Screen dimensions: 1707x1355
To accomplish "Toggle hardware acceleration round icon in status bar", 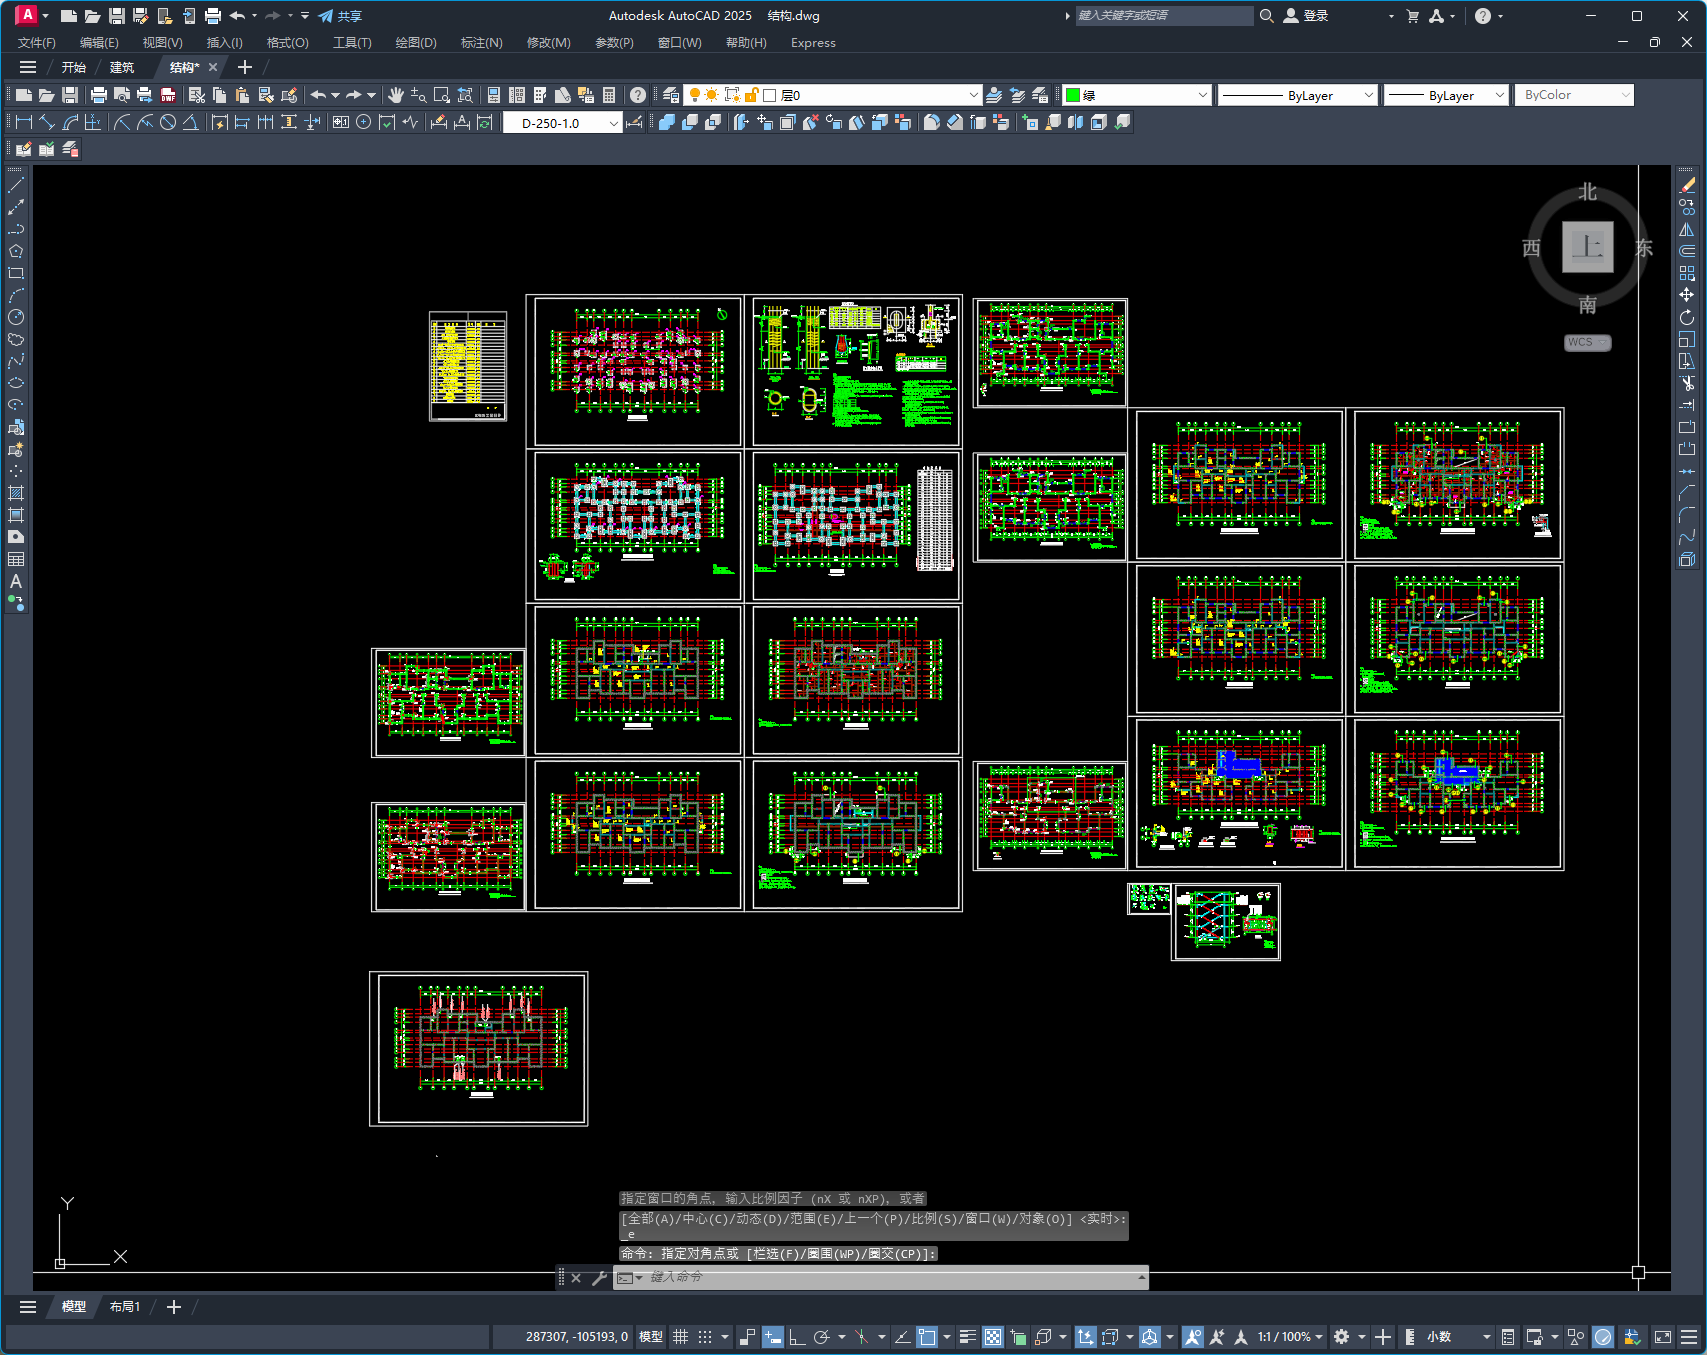I will (x=1603, y=1337).
